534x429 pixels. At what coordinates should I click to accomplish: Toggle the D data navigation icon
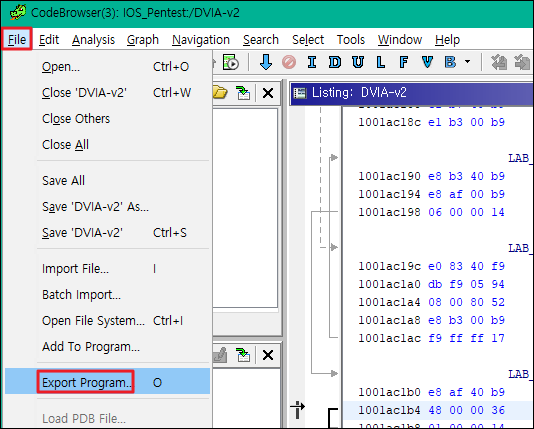click(335, 62)
